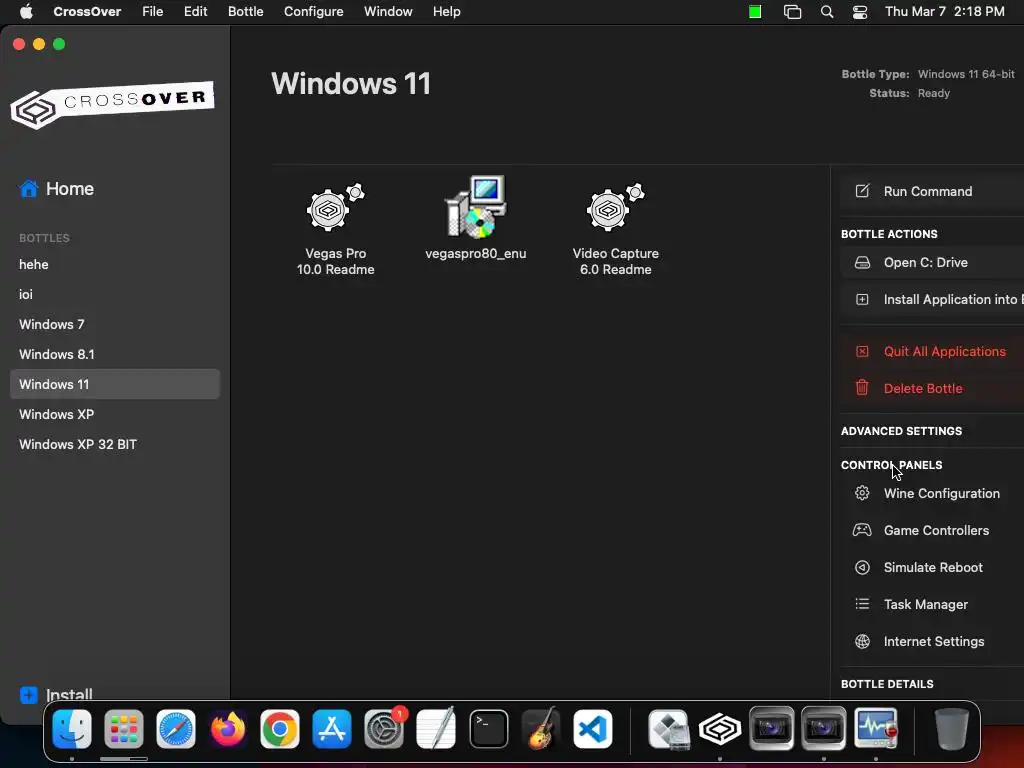
Task: Open Activity Monitor from the Dock
Action: (876, 729)
